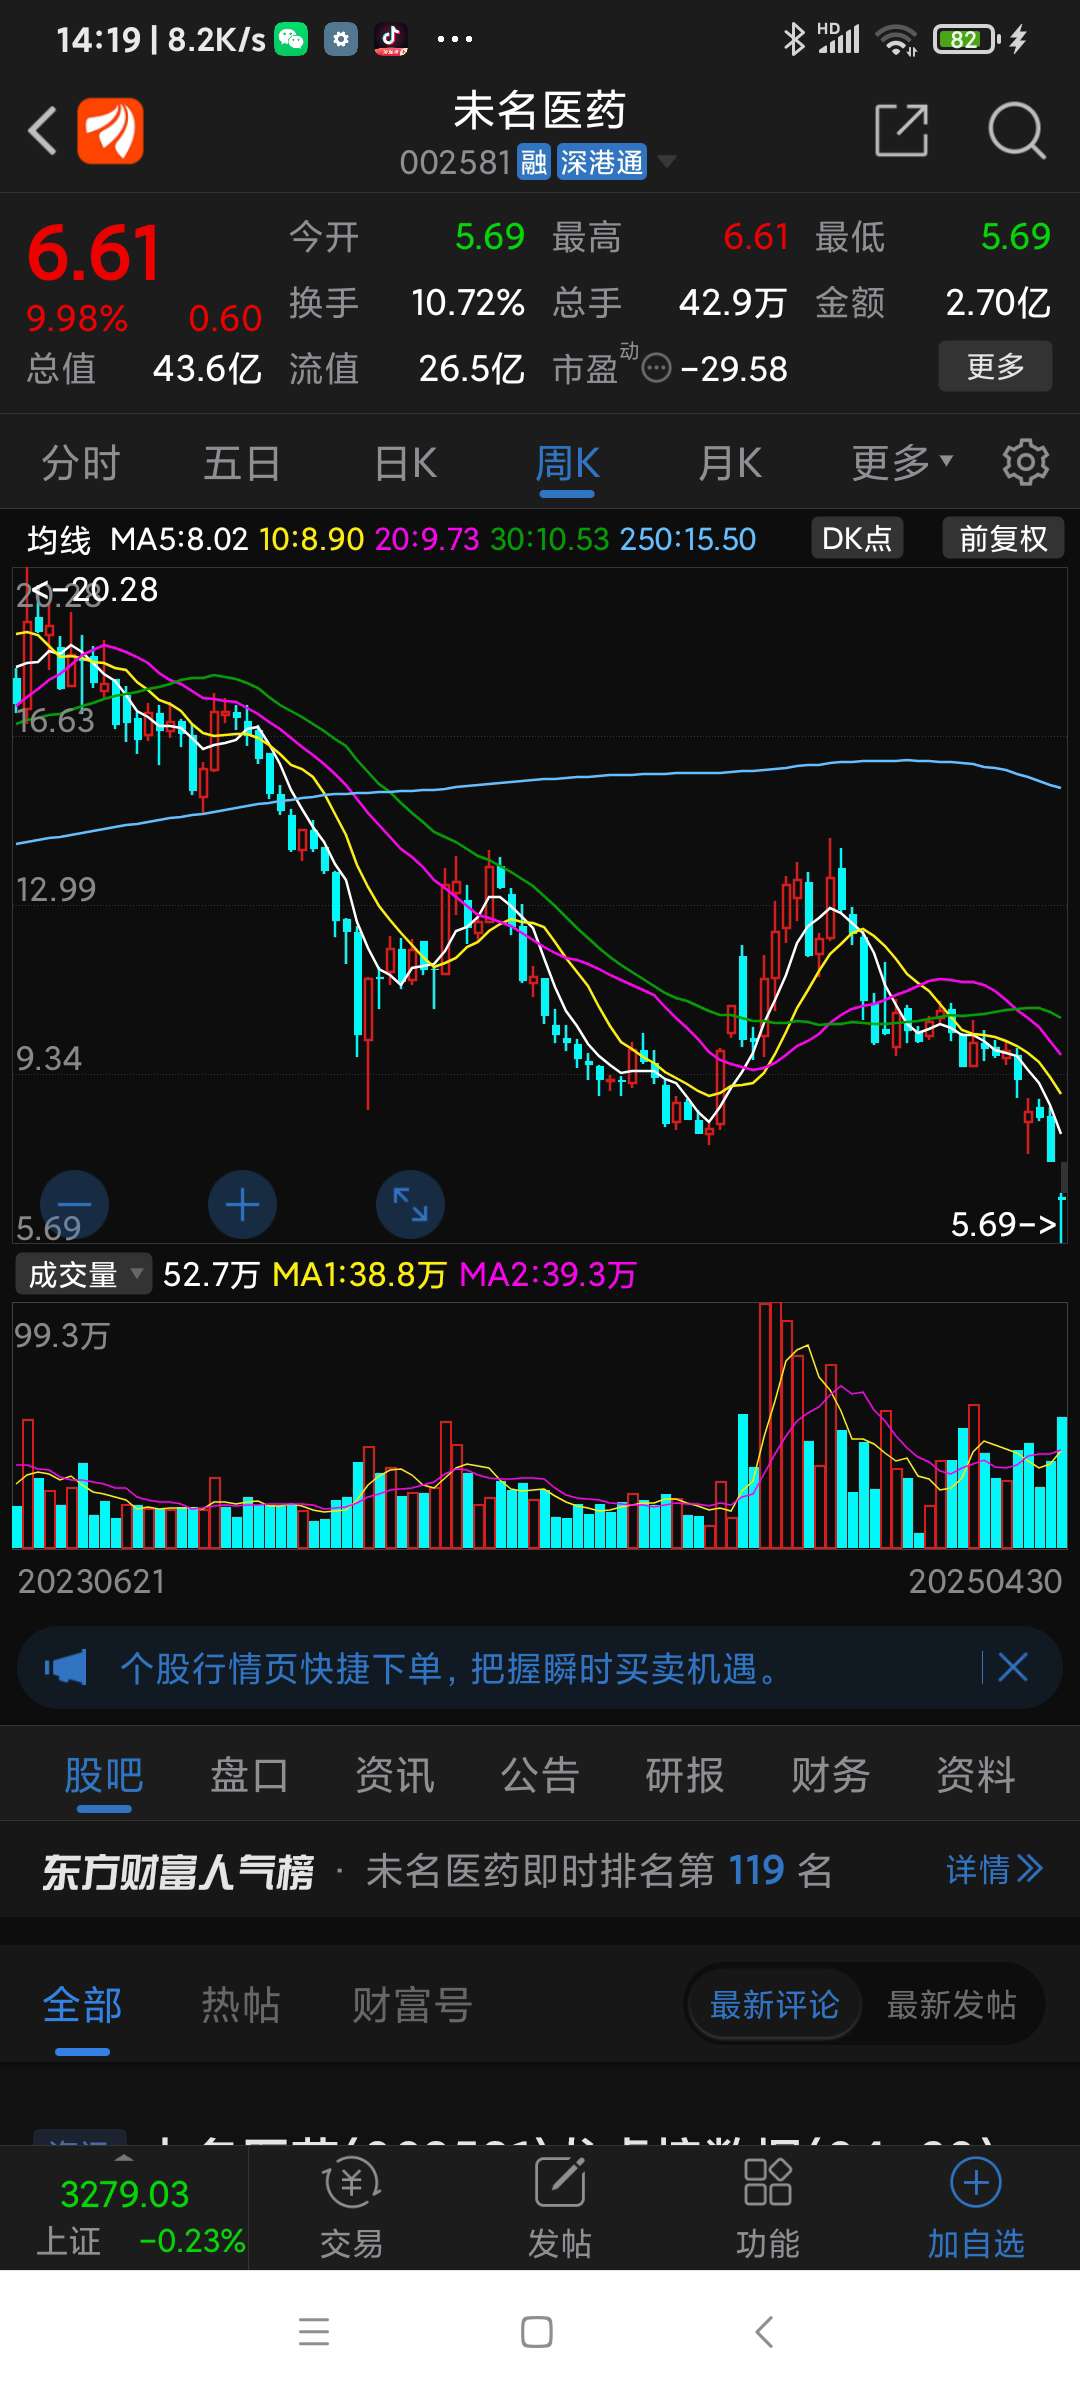This screenshot has width=1080, height=2400.
Task: Tap the volume bar chart
Action: click(x=540, y=1425)
